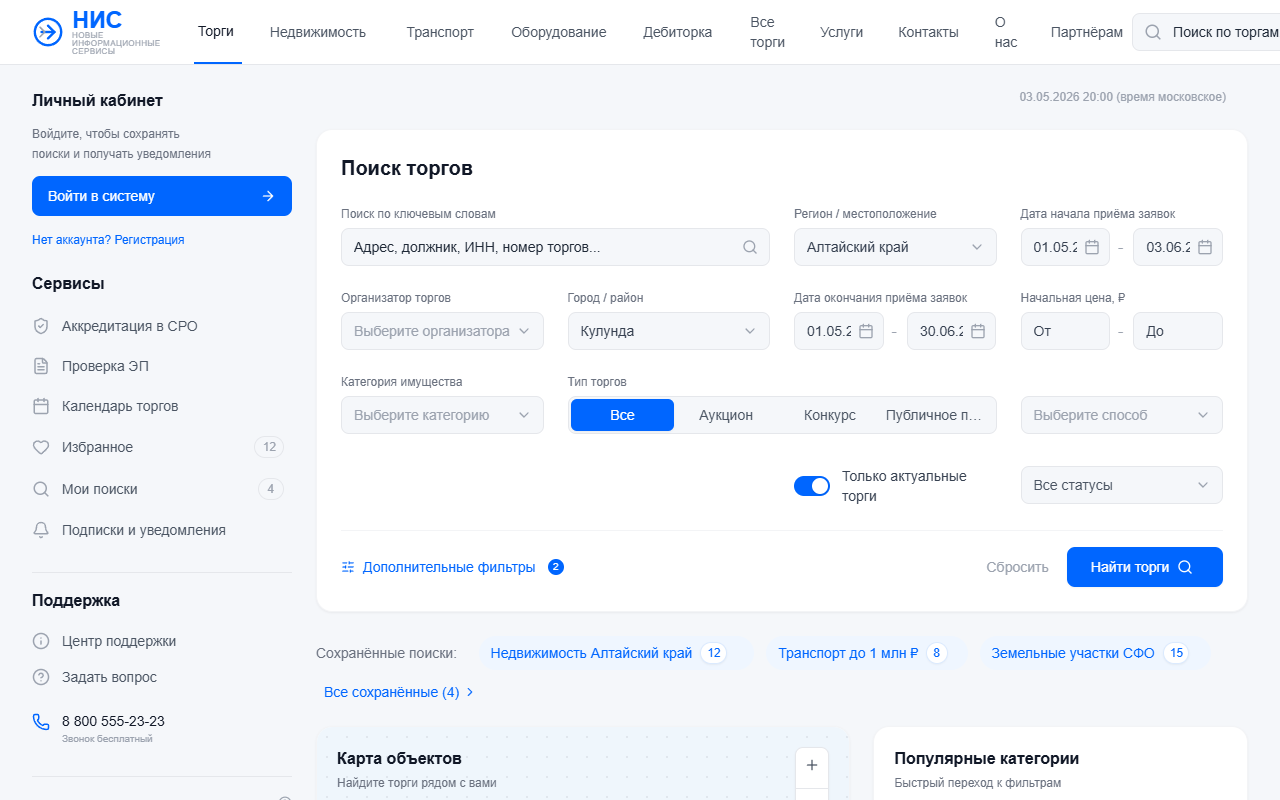
Task: Click the arrow icon on Войти в систему
Action: point(268,196)
